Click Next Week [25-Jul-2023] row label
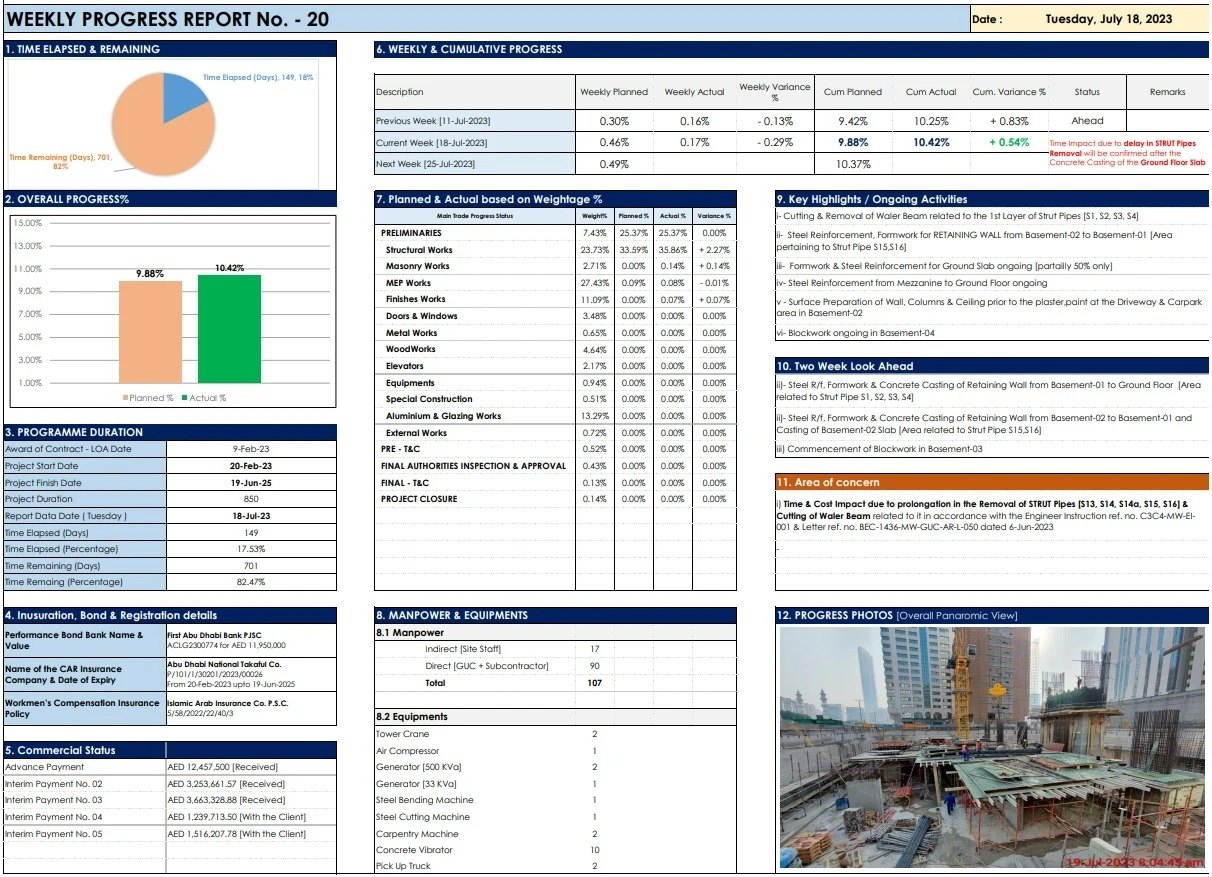Screen dimensions: 1212x877 [475, 164]
